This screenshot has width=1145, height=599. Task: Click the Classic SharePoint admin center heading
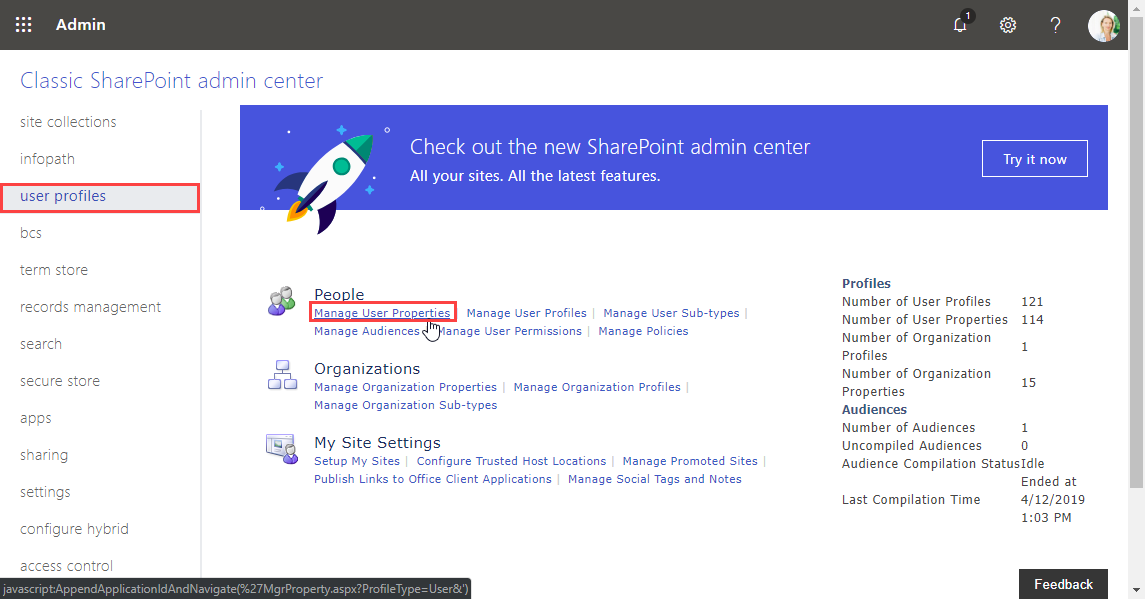click(x=172, y=80)
